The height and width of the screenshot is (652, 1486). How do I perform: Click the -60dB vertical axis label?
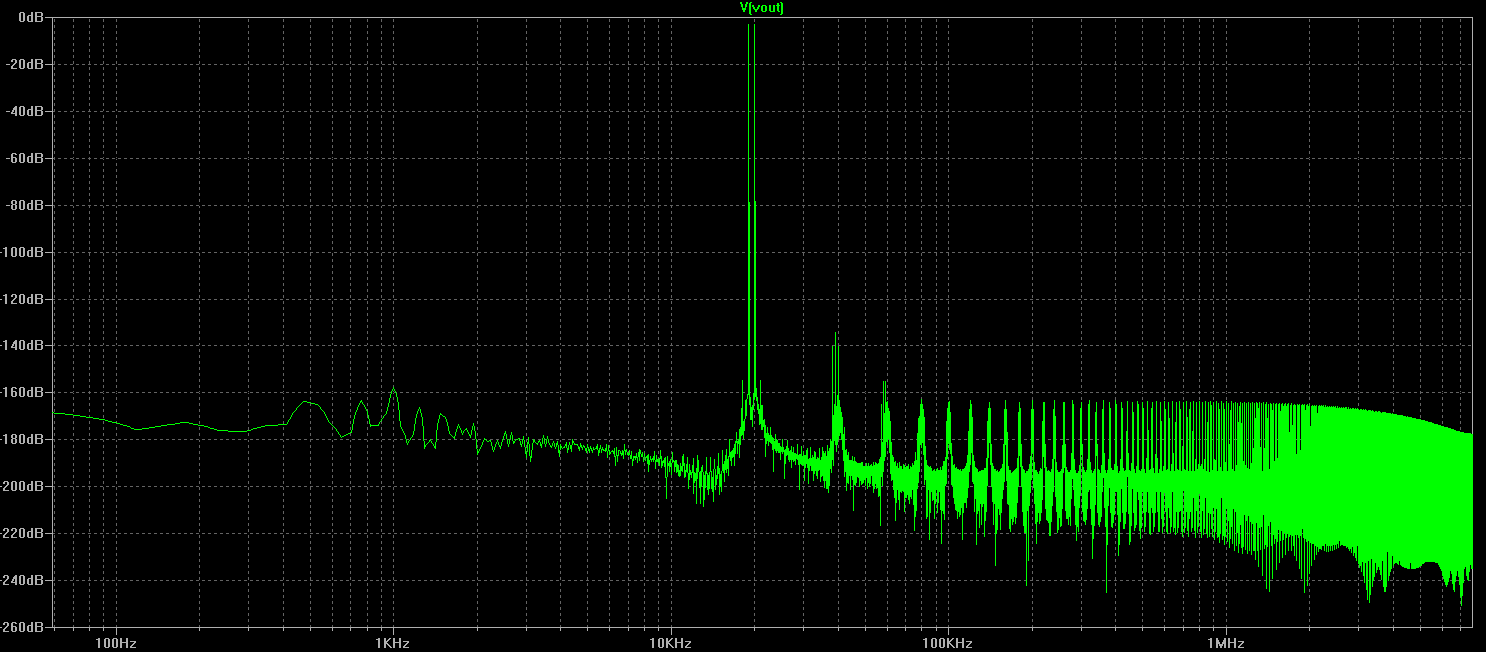pos(27,158)
